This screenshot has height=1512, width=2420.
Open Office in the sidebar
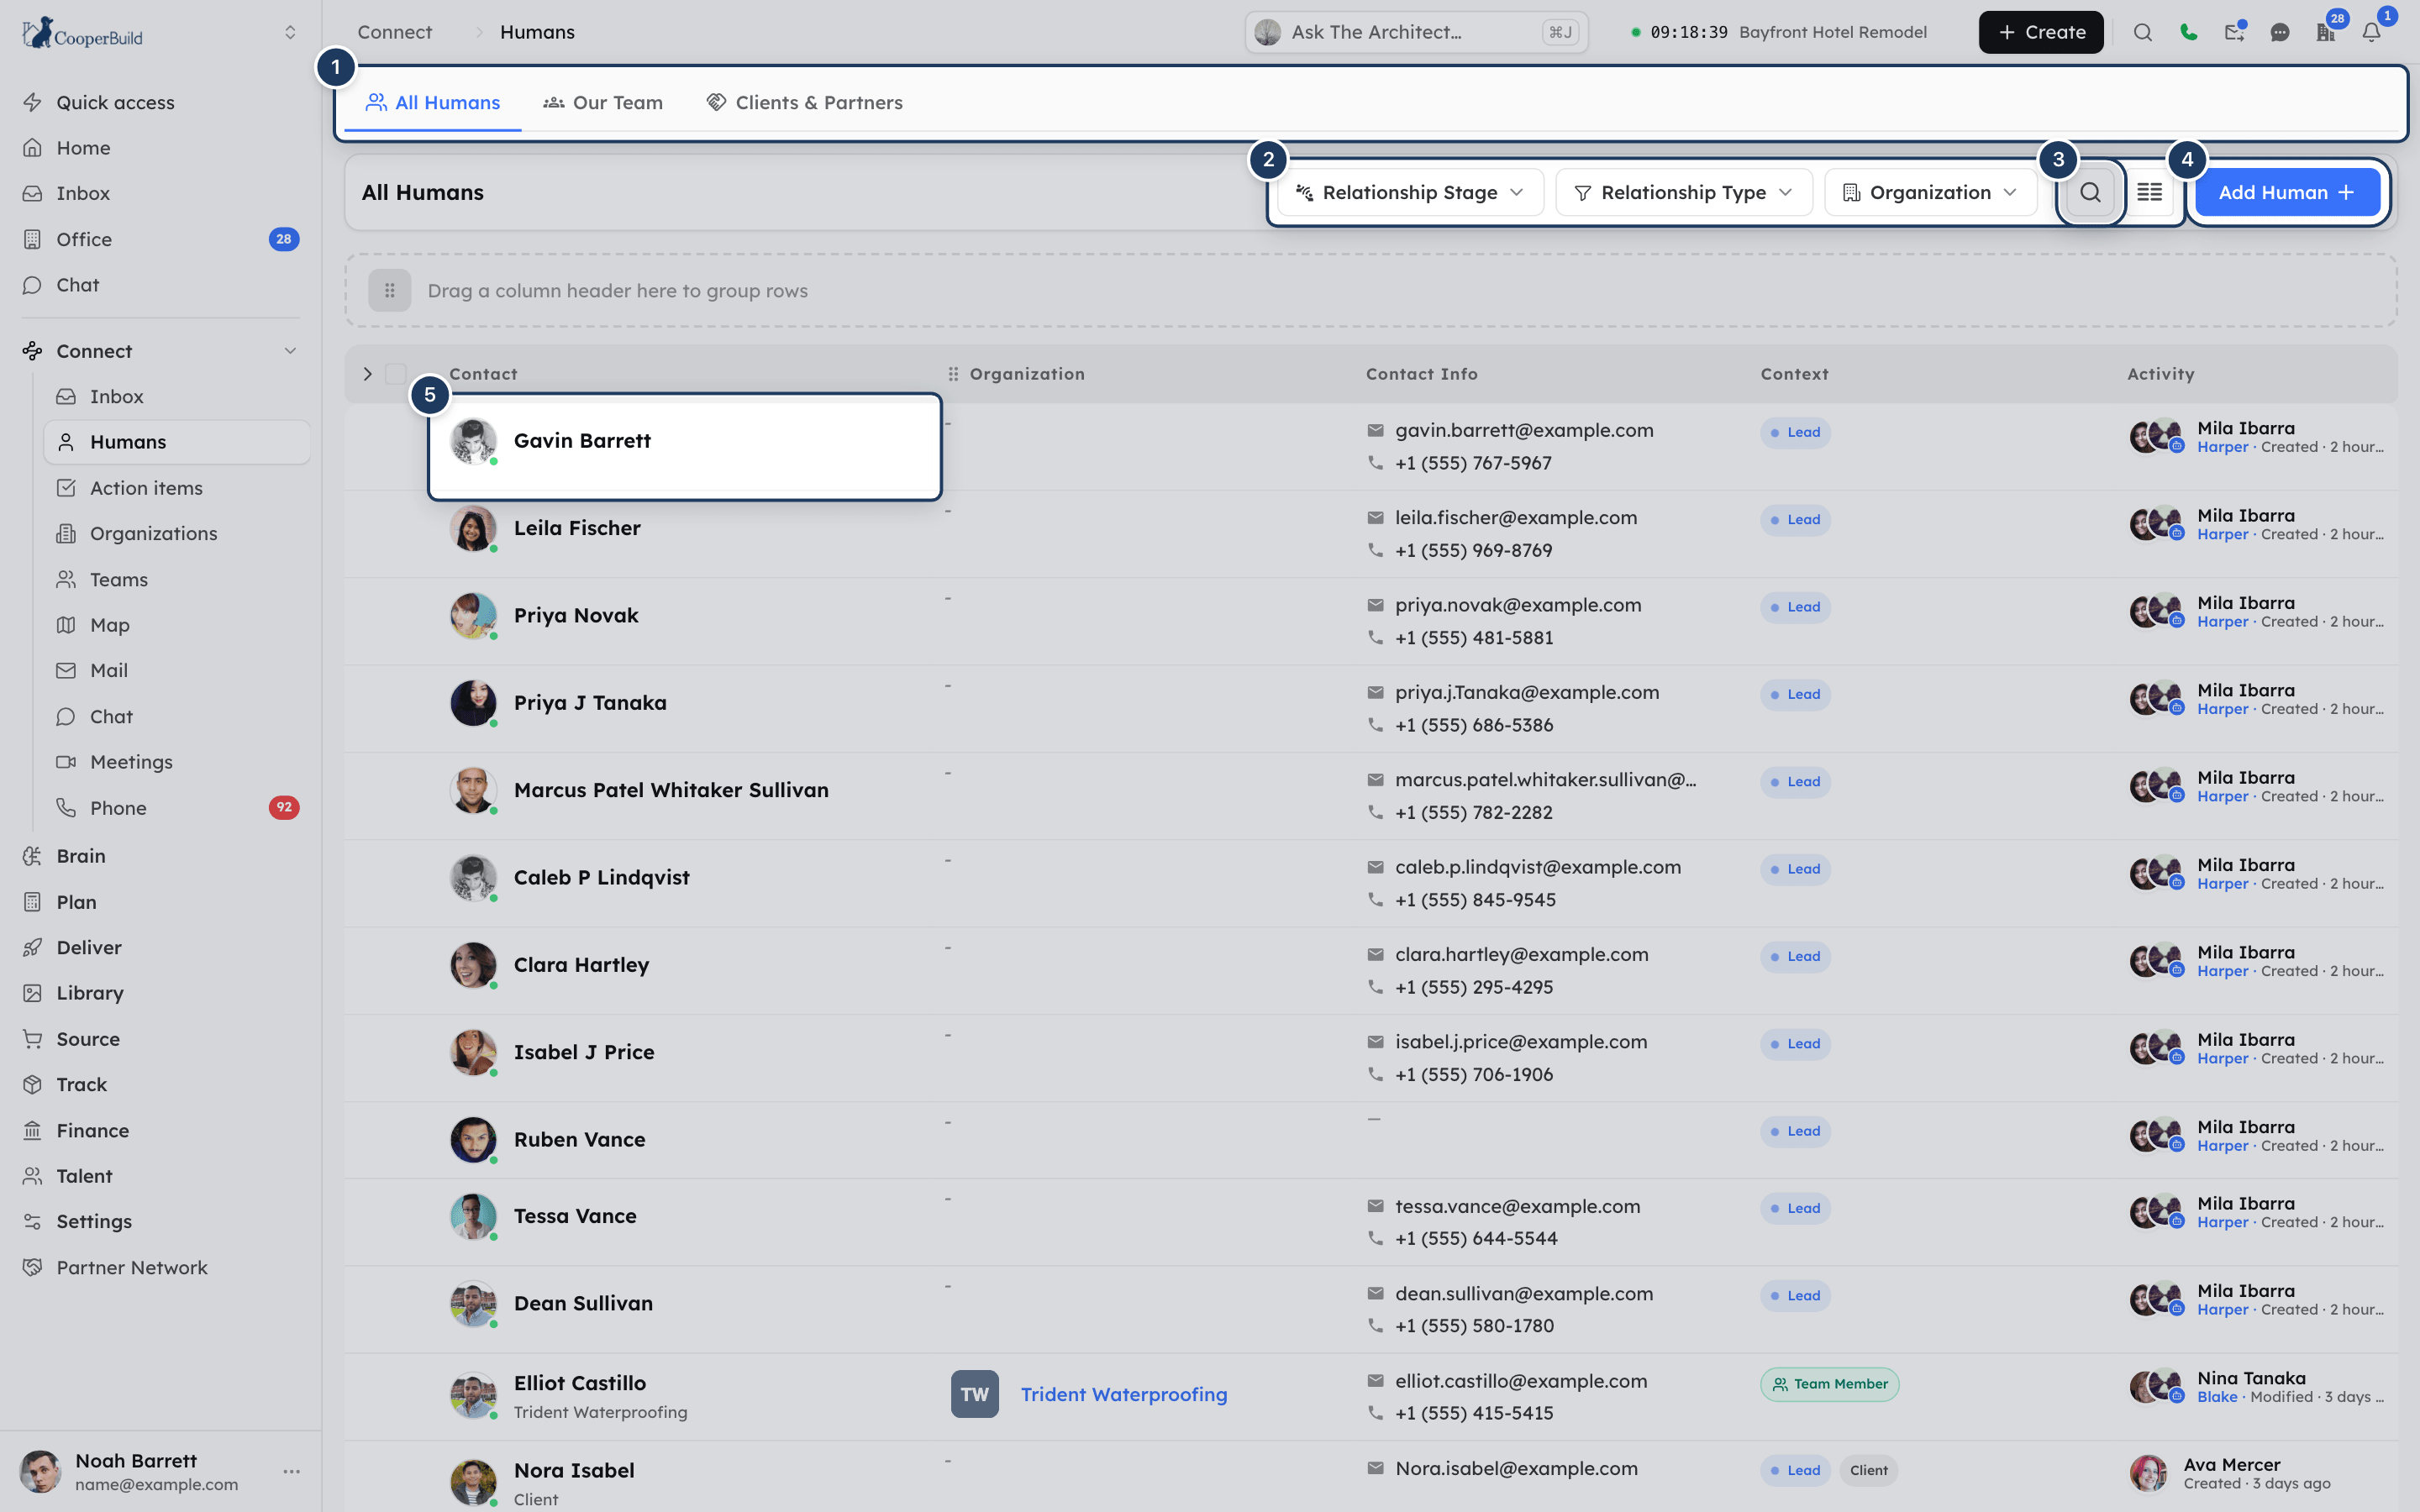pos(160,239)
